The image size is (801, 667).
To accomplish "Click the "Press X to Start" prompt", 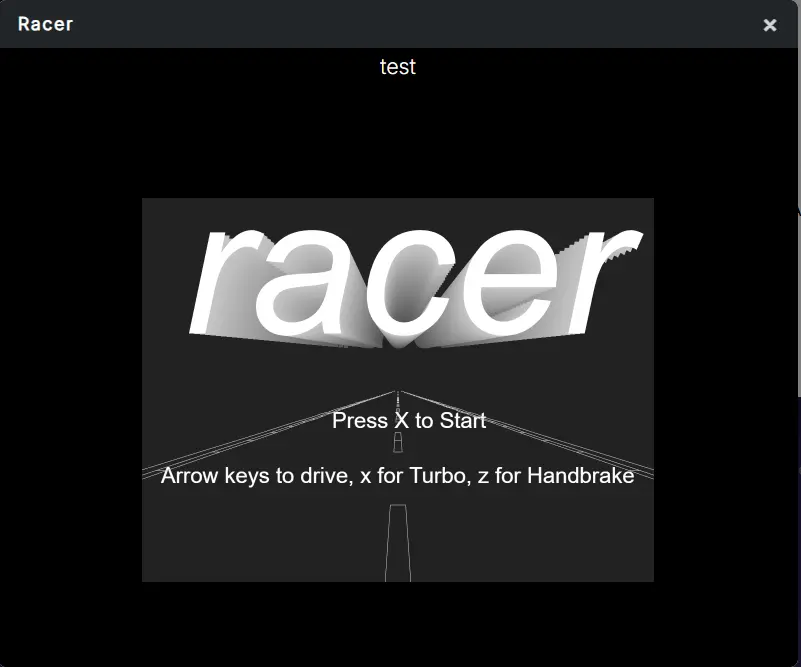I will point(409,421).
